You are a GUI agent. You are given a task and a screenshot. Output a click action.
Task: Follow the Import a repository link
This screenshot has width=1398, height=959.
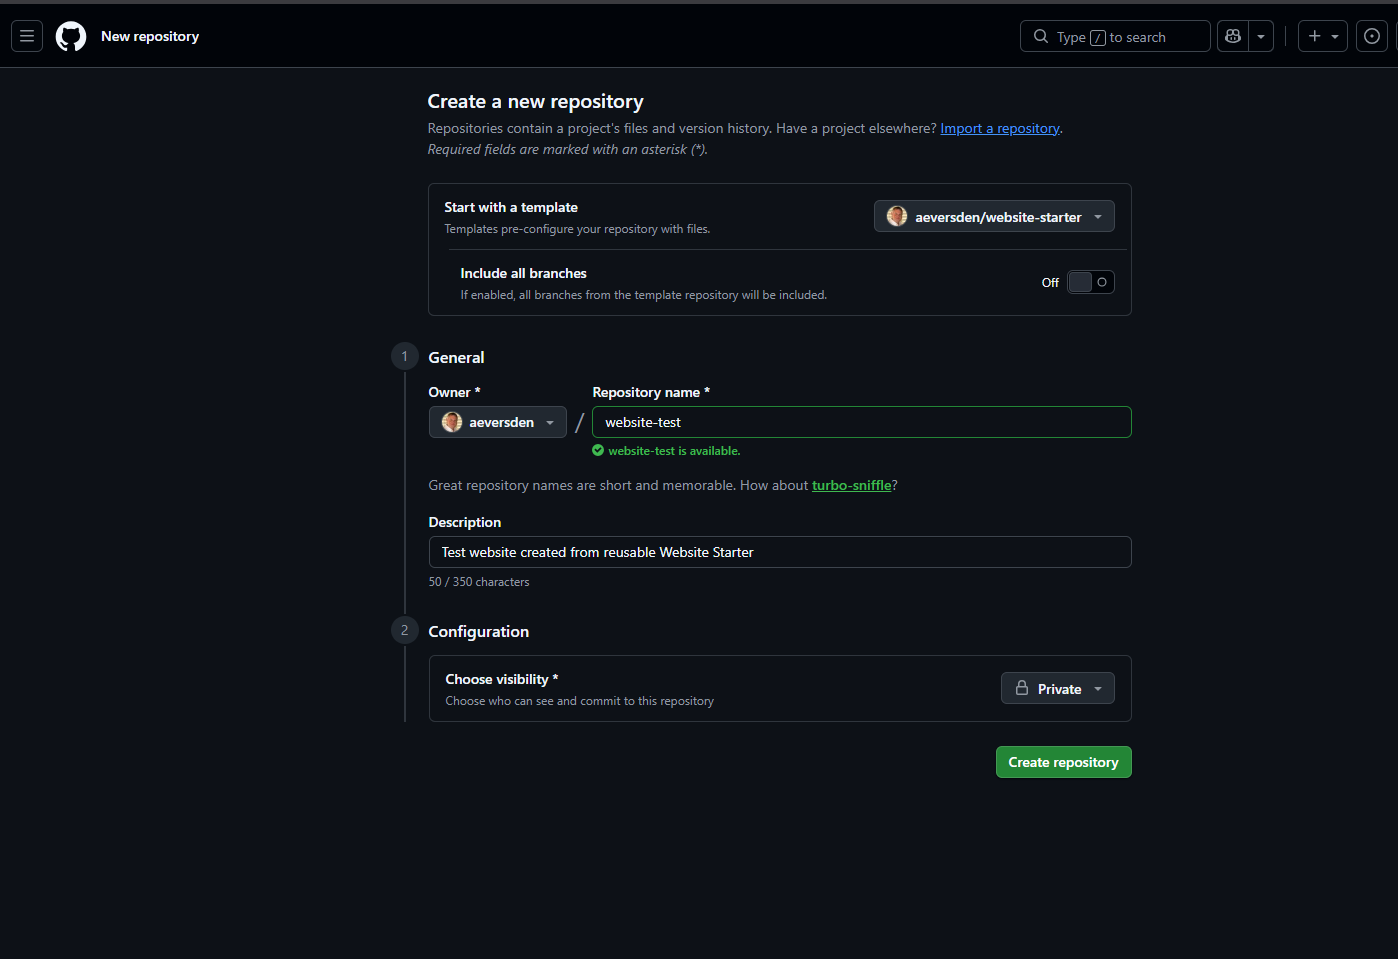1000,128
